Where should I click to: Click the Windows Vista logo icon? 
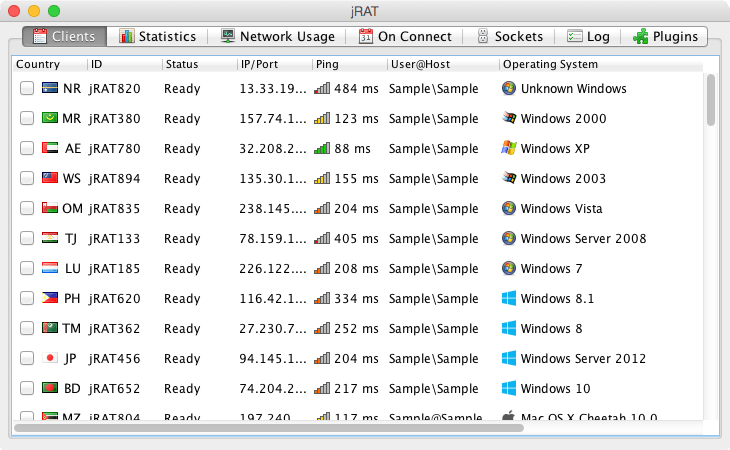[509, 209]
